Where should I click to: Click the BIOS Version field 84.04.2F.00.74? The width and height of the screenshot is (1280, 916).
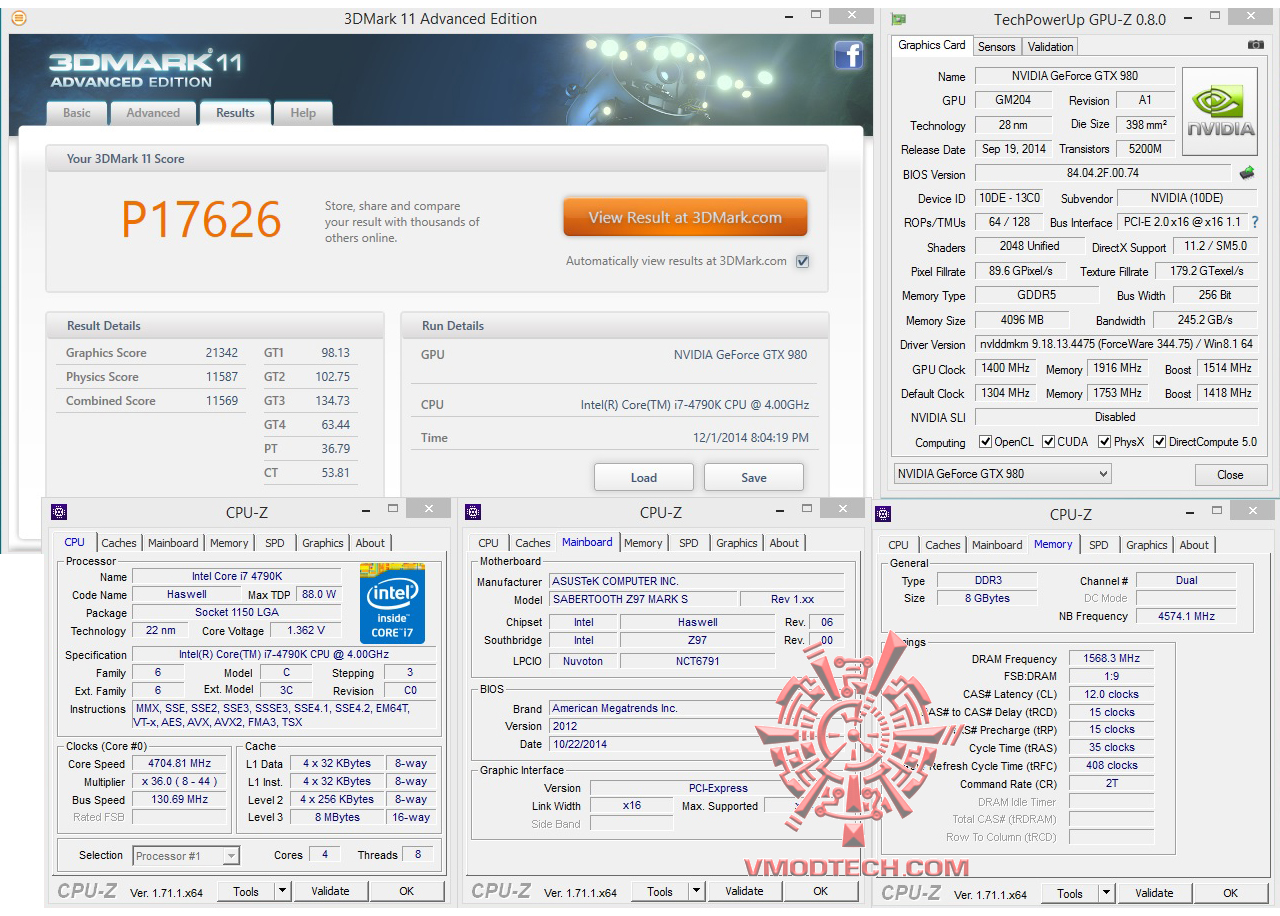coord(1103,174)
